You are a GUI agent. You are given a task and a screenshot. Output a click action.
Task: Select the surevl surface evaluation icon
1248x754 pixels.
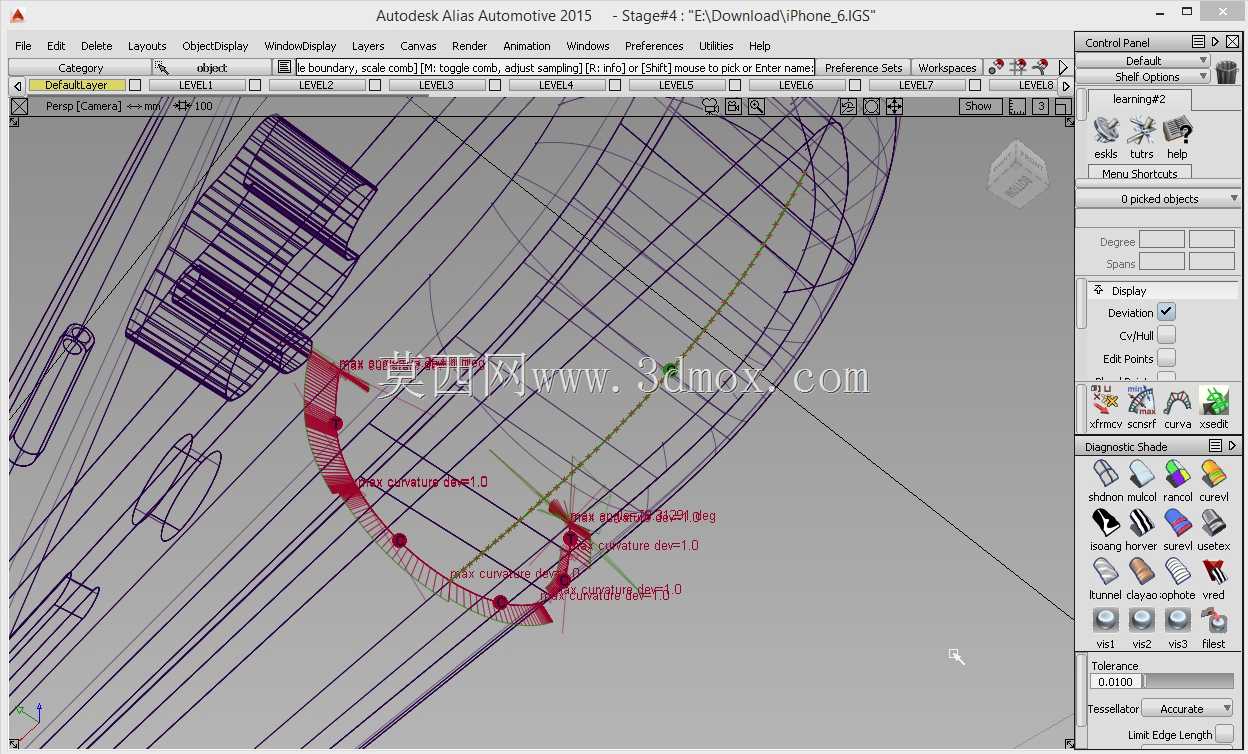[1178, 522]
